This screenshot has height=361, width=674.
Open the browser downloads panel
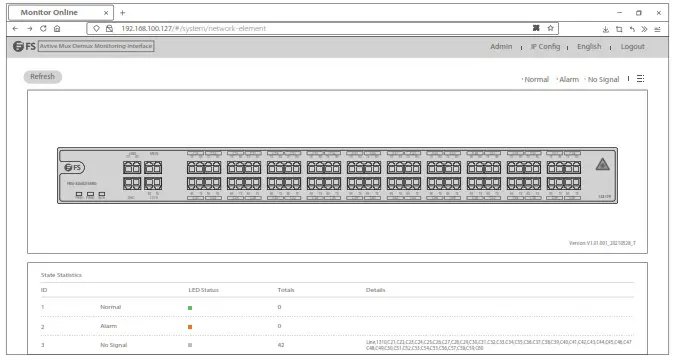pos(605,29)
